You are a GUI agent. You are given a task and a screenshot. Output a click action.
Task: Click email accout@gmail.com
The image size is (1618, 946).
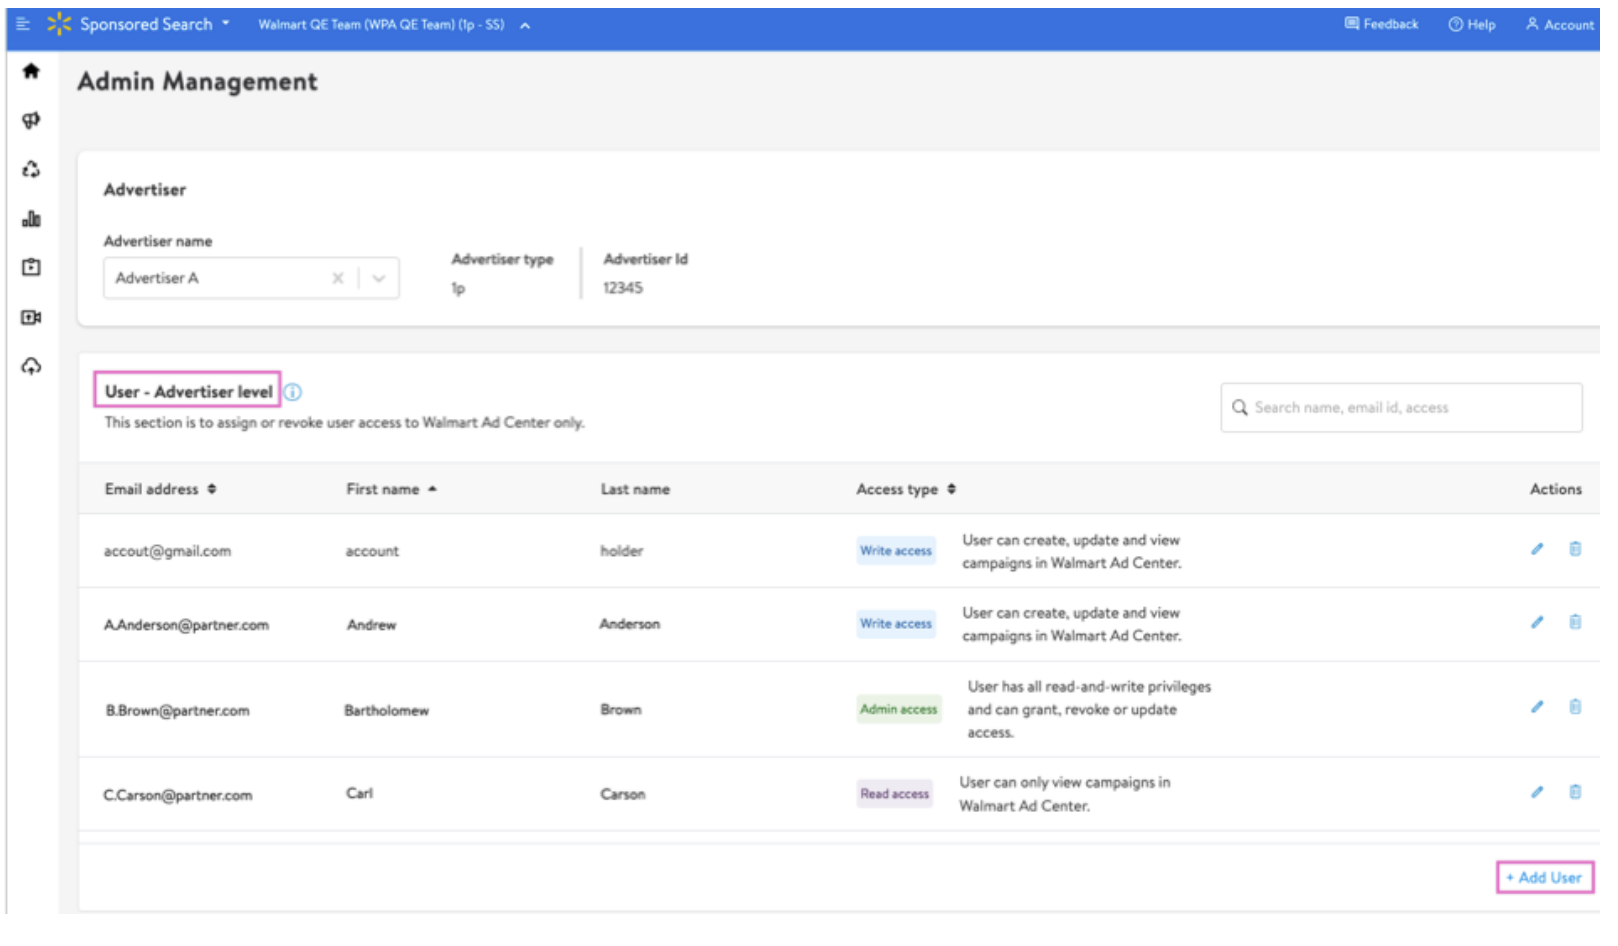tap(167, 552)
